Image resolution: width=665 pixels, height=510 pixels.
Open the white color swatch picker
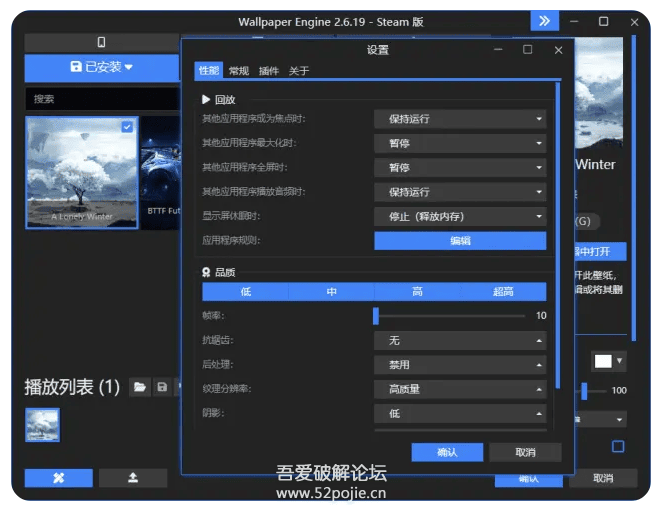click(603, 361)
